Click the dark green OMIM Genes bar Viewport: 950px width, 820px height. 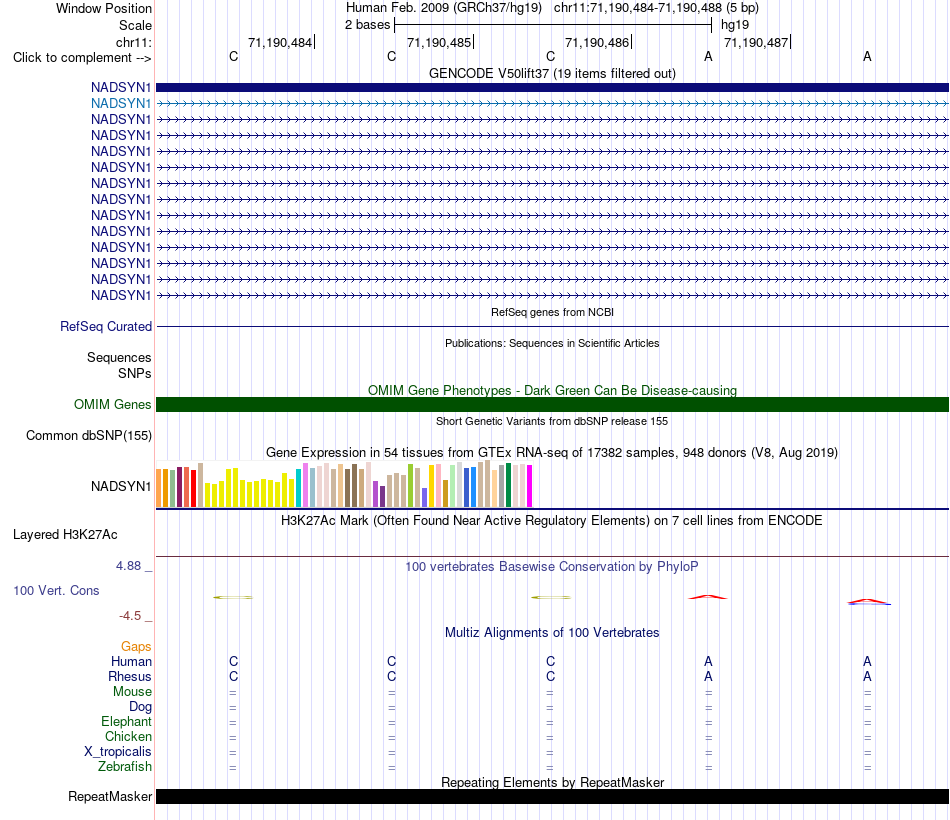pyautogui.click(x=552, y=404)
